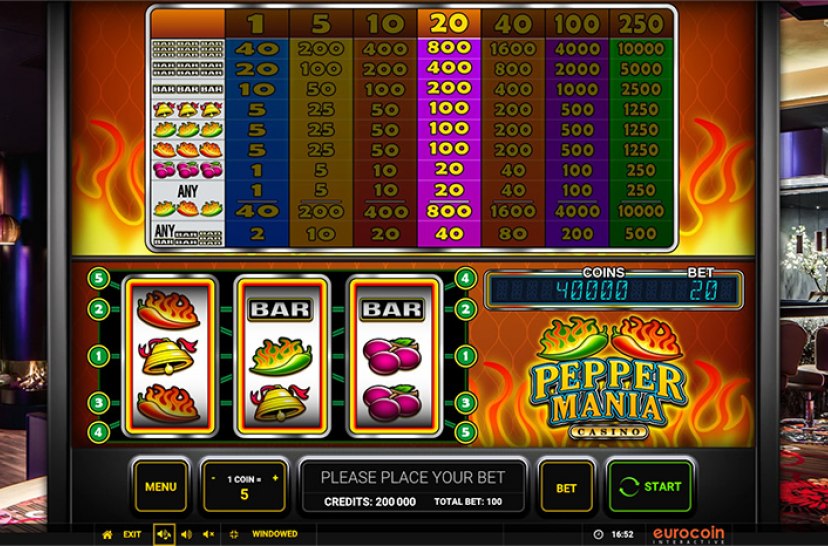
Task: Select sound effects only speaker icon
Action: coord(186,534)
